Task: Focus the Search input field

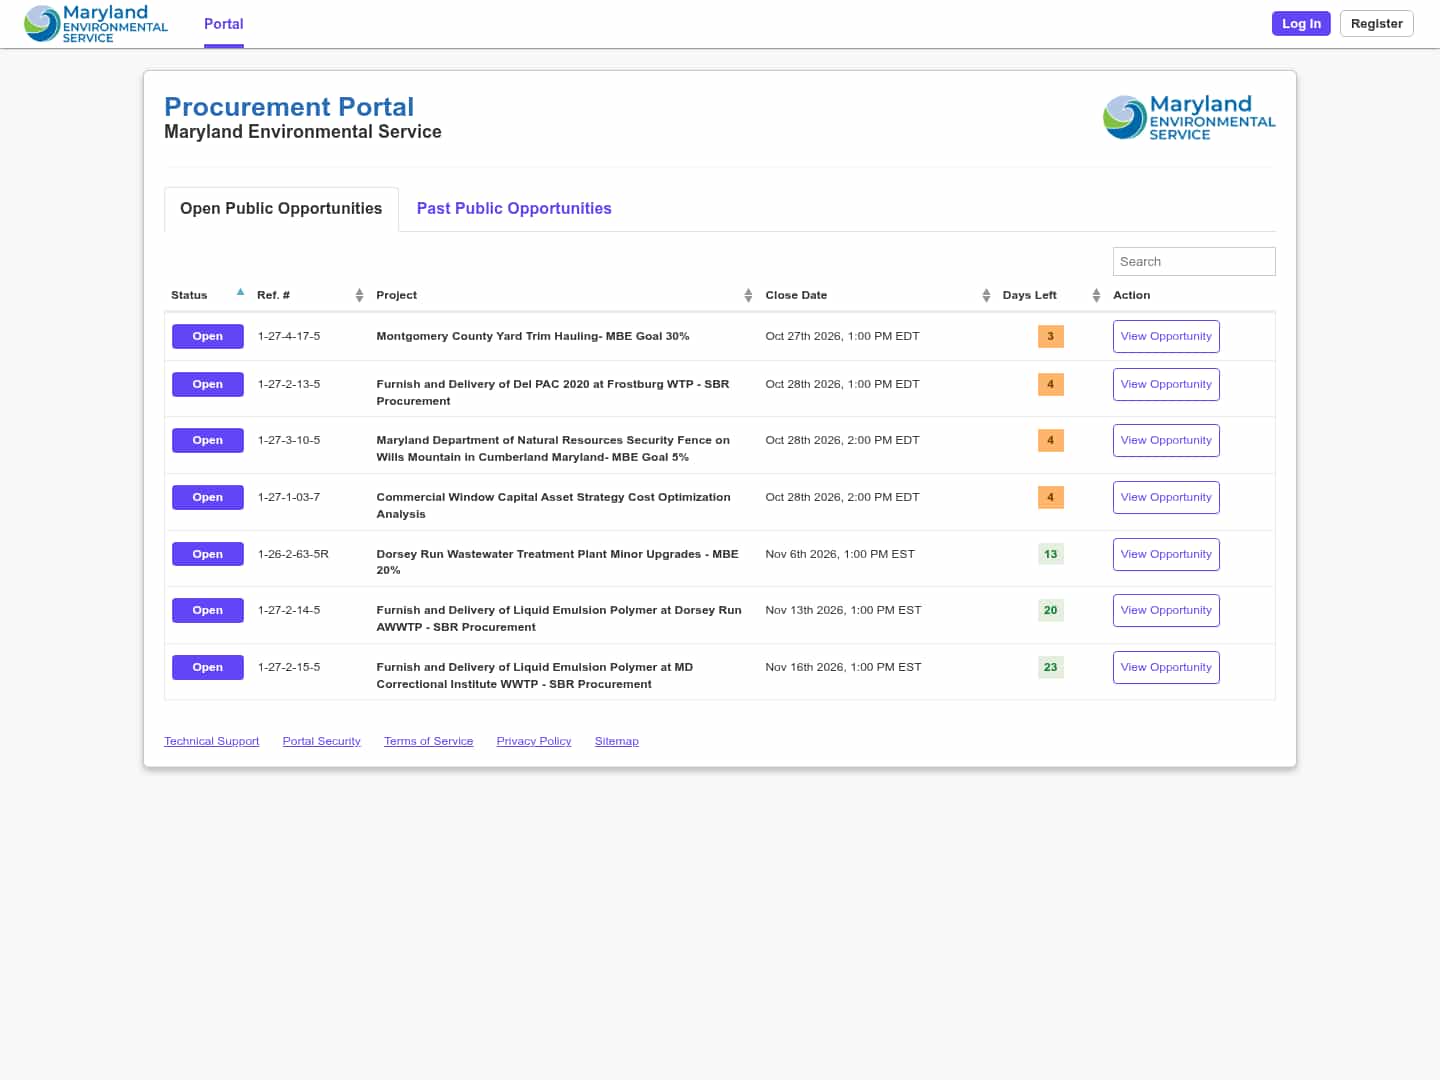Action: pos(1194,262)
